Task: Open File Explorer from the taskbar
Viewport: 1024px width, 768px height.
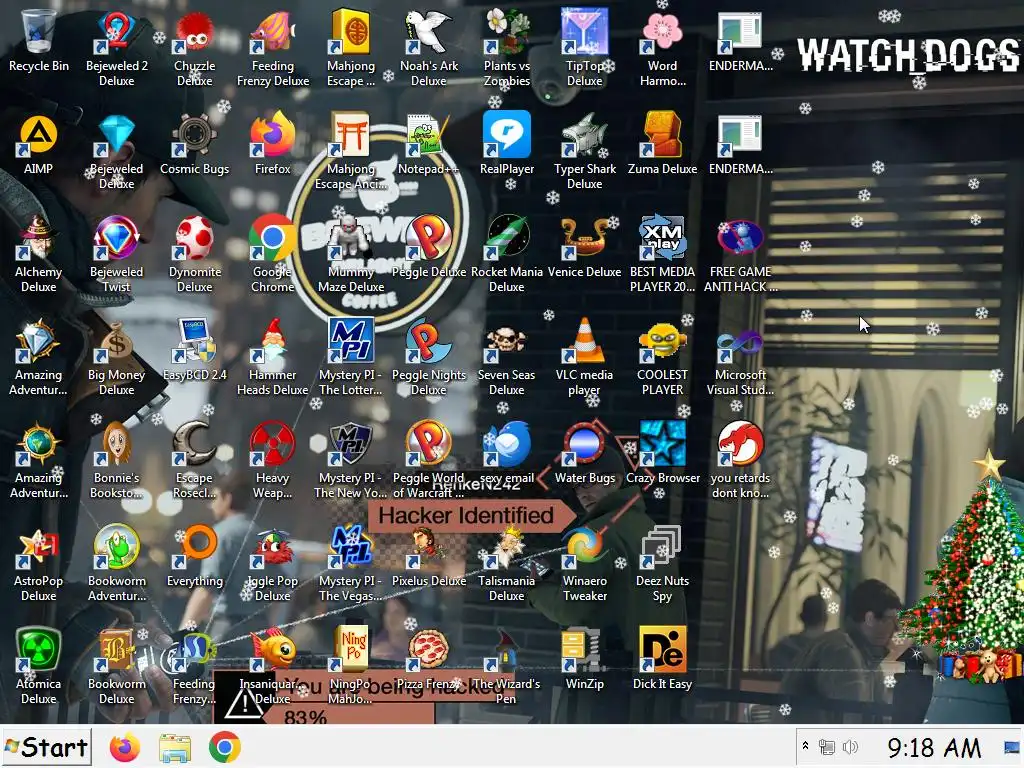Action: pyautogui.click(x=174, y=747)
